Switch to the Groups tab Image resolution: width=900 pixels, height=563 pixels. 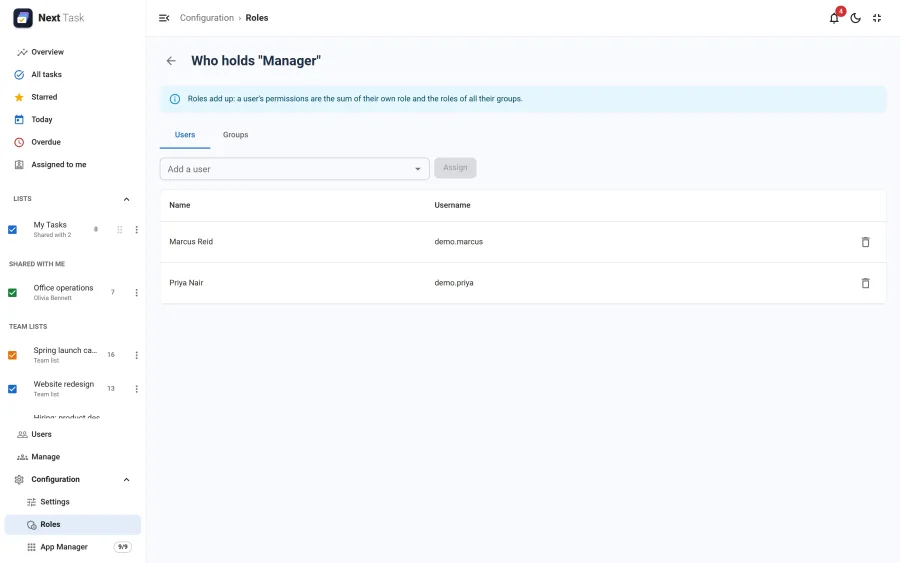click(235, 135)
